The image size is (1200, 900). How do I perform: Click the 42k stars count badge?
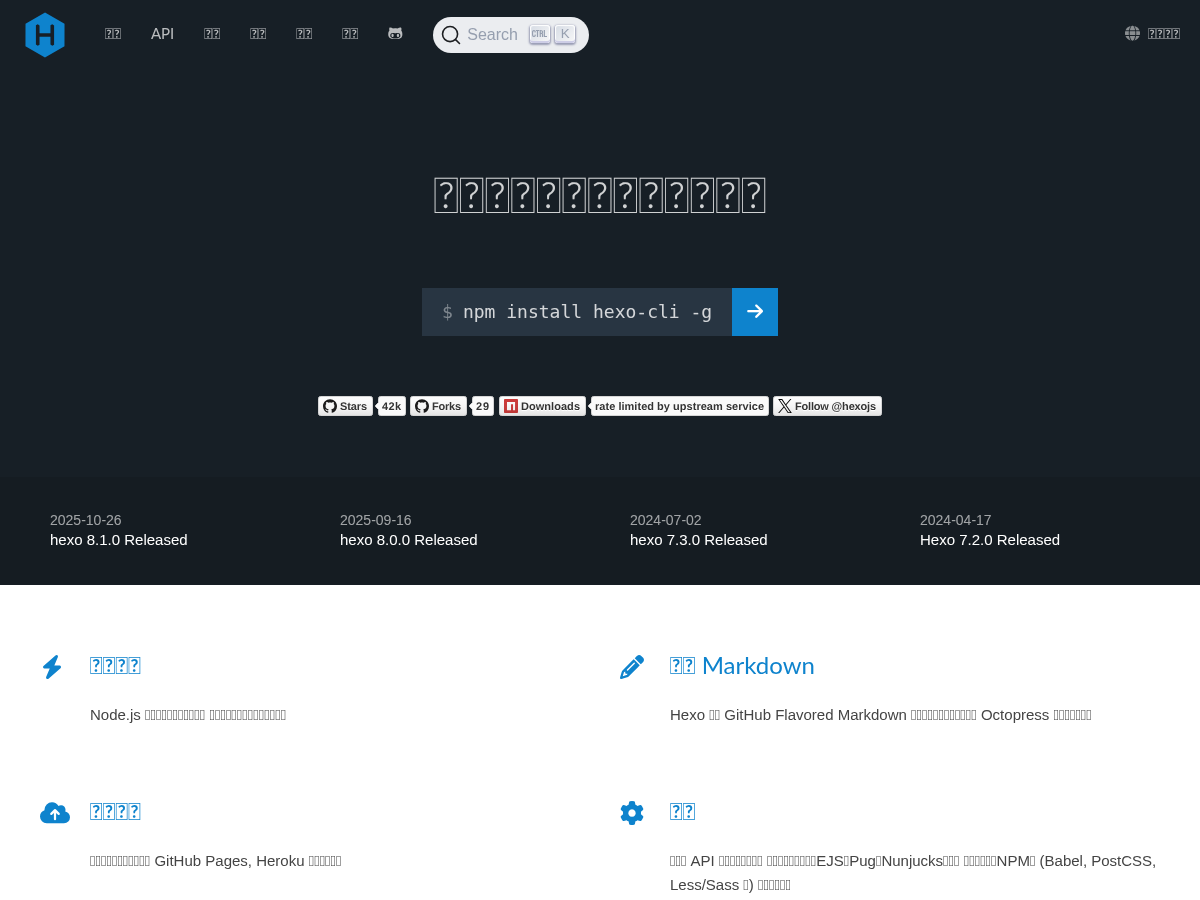tap(391, 406)
